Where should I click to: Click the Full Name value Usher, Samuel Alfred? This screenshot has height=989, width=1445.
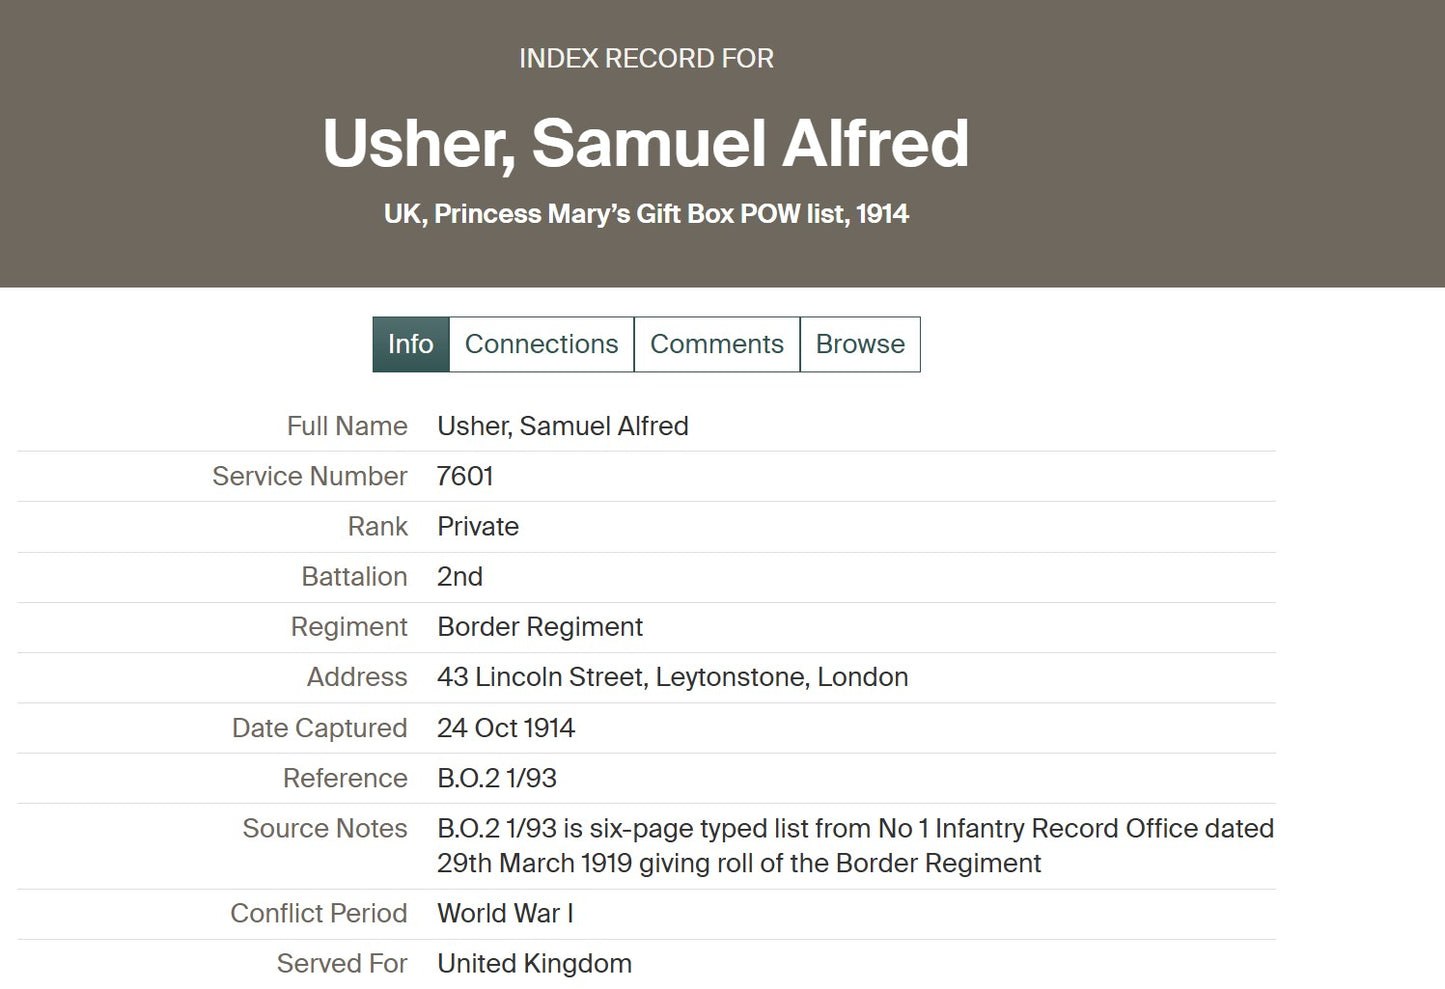[562, 426]
